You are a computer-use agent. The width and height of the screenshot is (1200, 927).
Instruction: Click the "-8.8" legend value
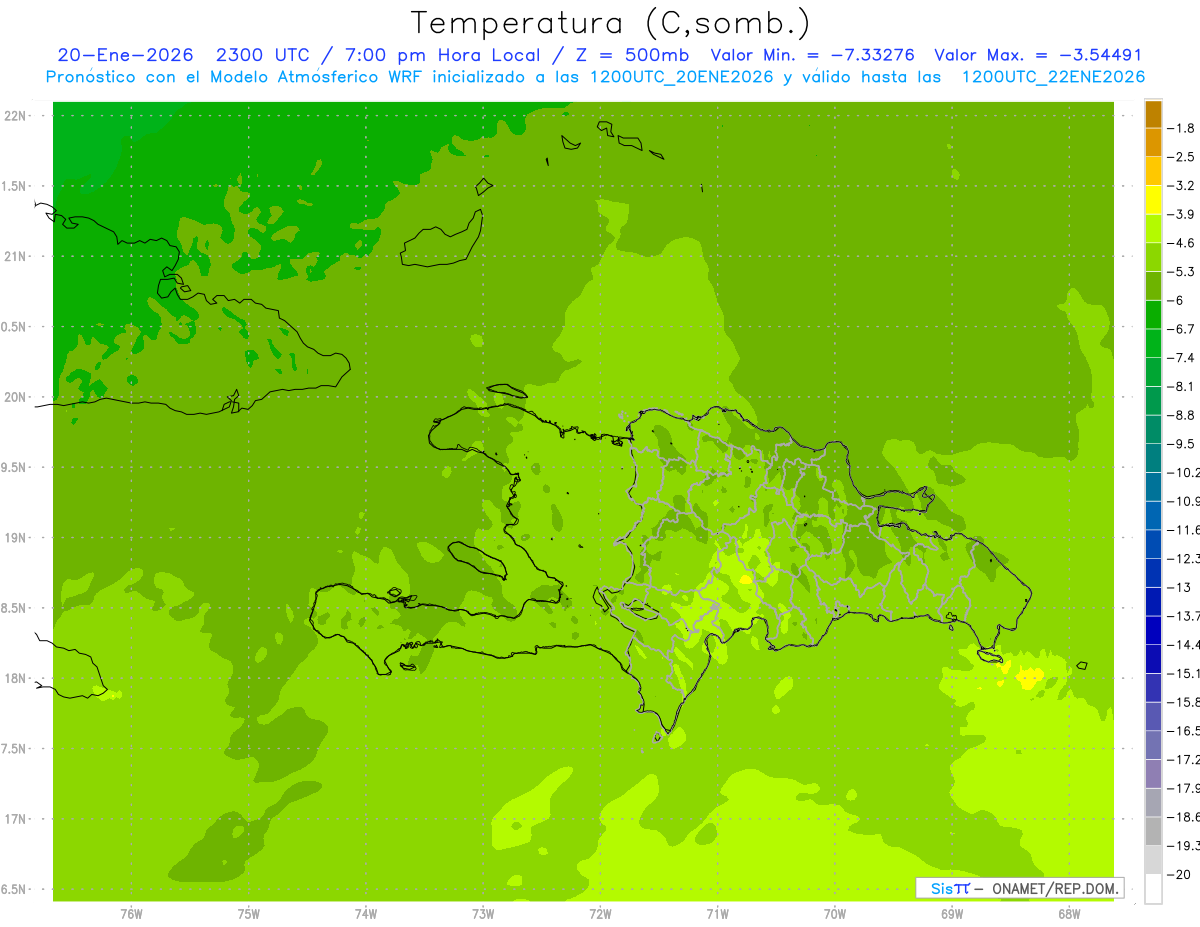[x=1183, y=415]
